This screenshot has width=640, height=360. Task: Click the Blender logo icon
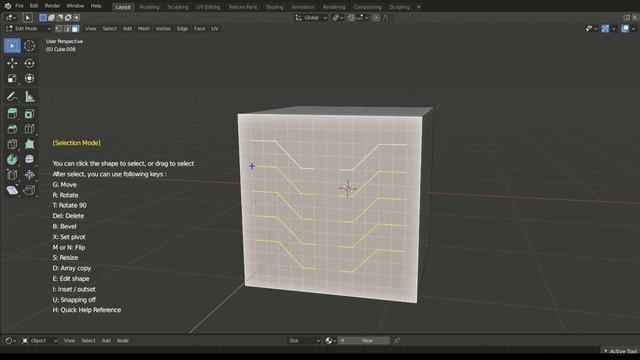(x=7, y=6)
